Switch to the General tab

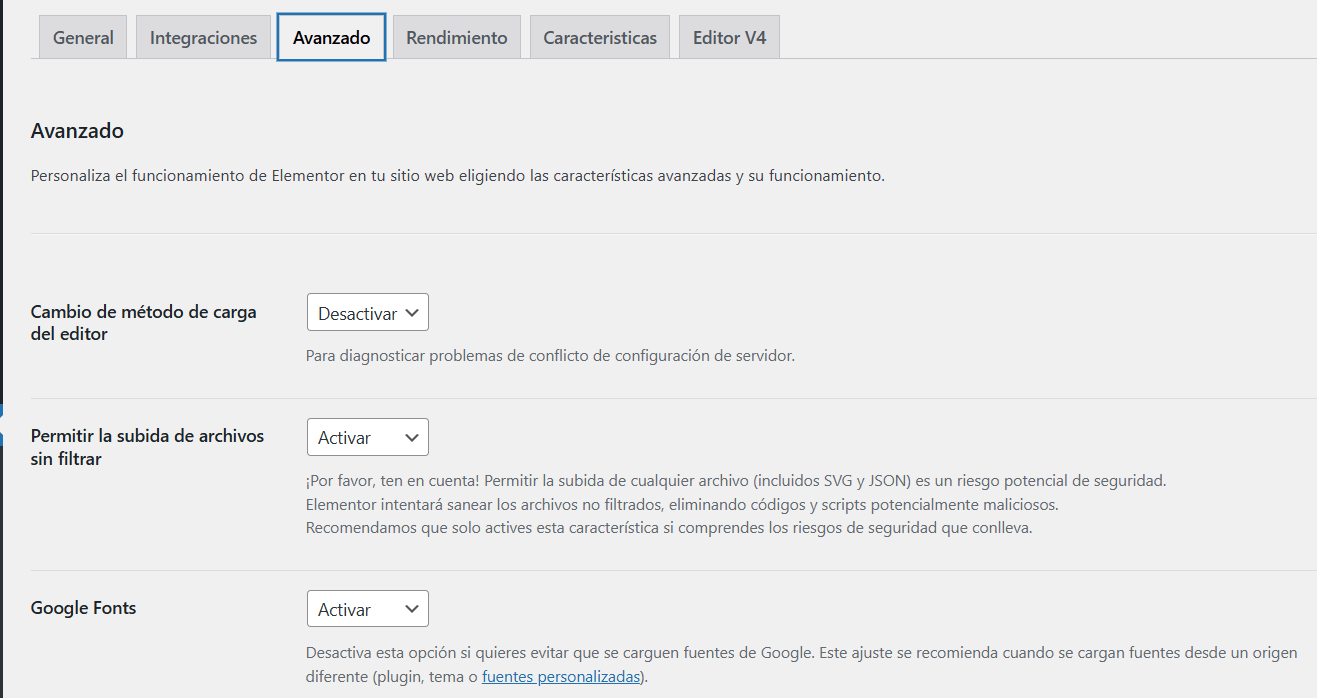coord(83,38)
